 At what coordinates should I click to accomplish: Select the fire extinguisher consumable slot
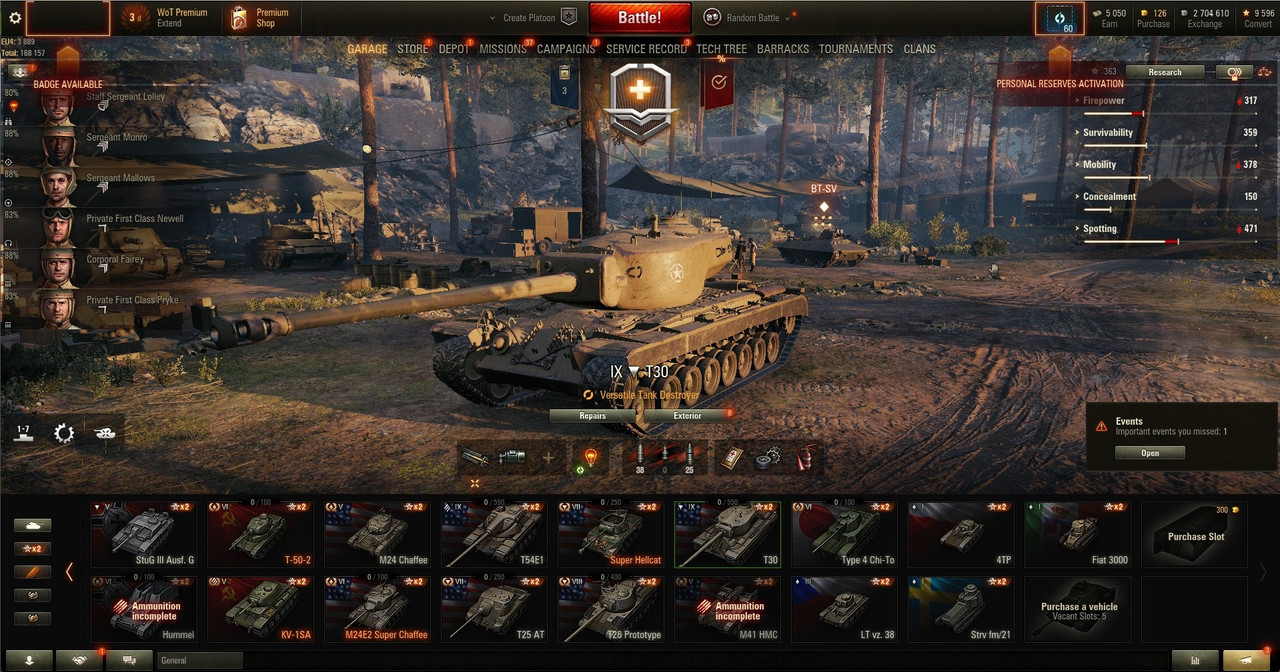tap(804, 458)
